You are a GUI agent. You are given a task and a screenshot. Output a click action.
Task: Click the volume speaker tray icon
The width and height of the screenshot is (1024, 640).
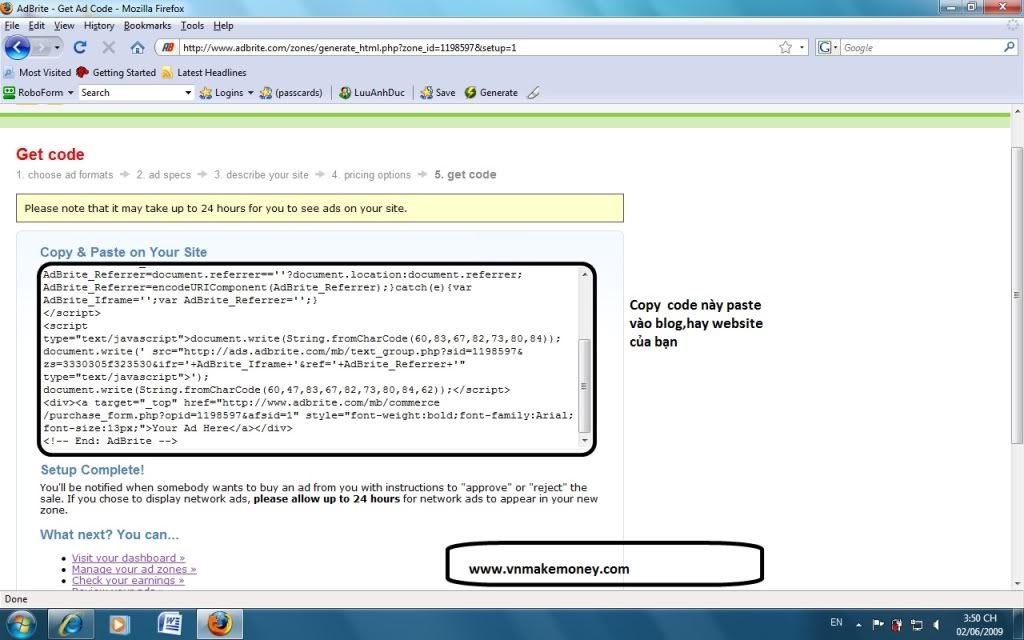point(936,624)
